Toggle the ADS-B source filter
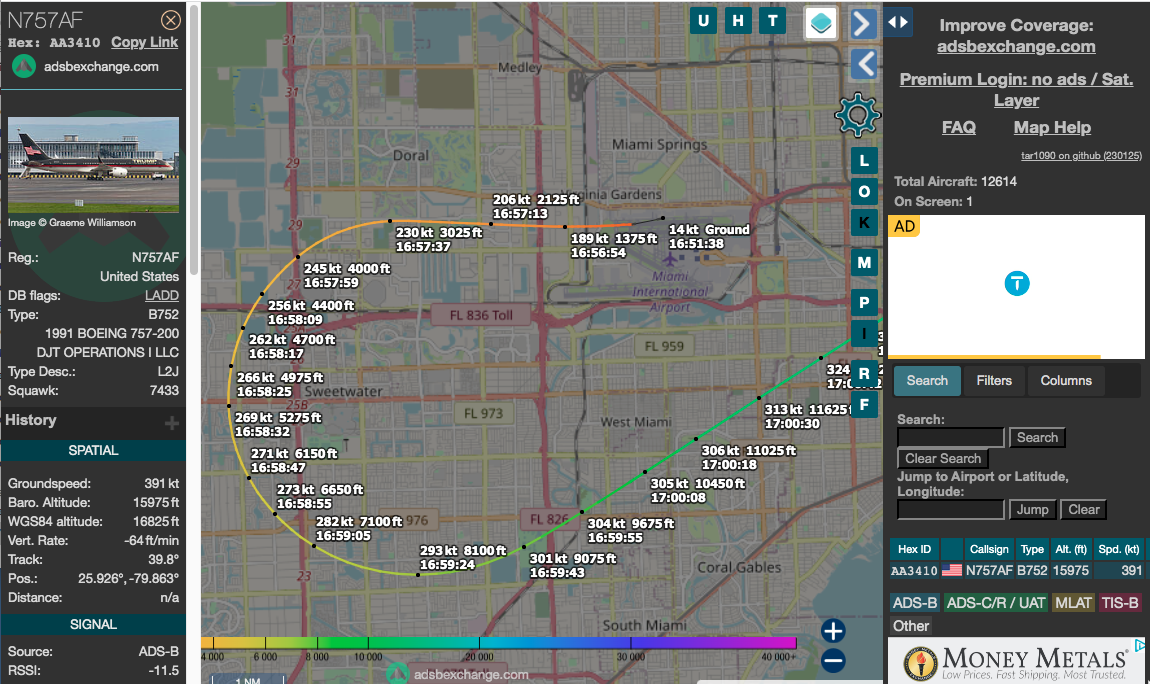The height and width of the screenshot is (684, 1150). point(915,603)
